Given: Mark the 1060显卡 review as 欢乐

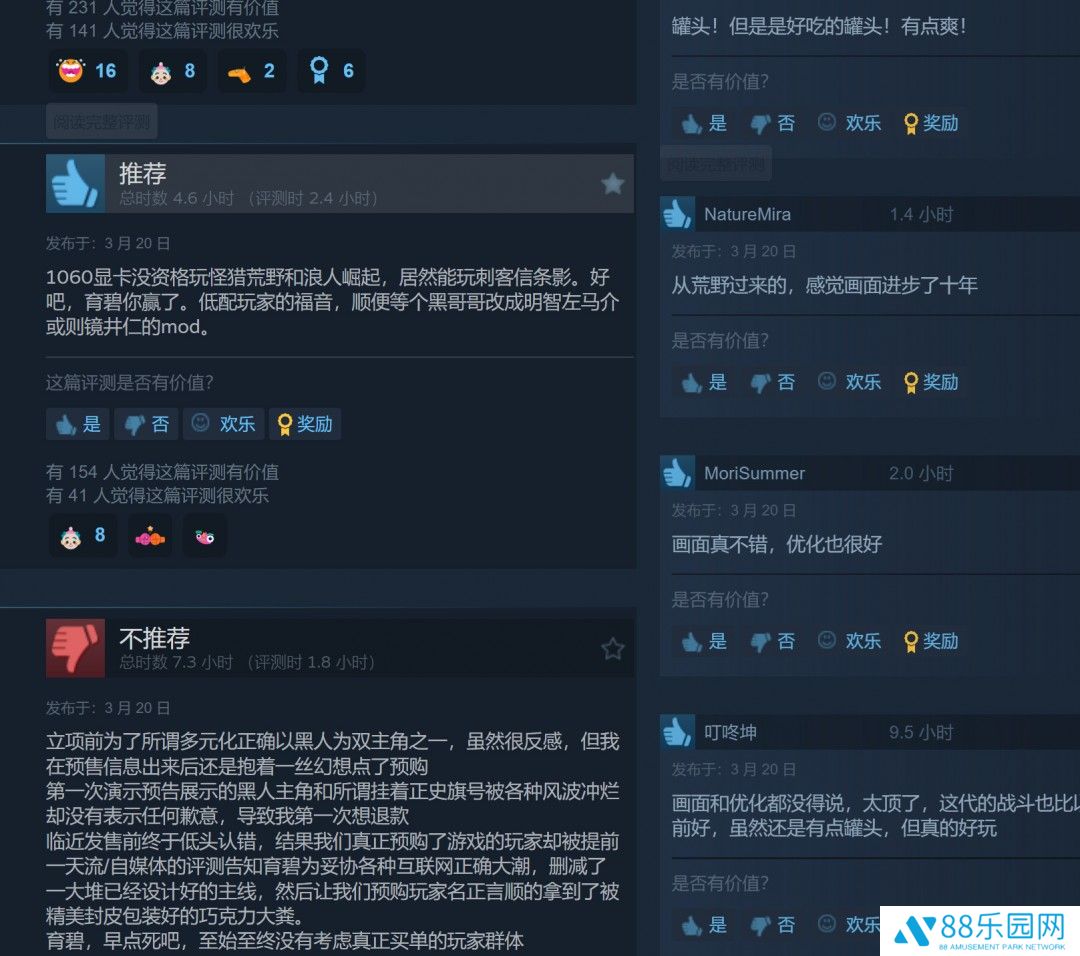Looking at the screenshot, I should coord(223,424).
